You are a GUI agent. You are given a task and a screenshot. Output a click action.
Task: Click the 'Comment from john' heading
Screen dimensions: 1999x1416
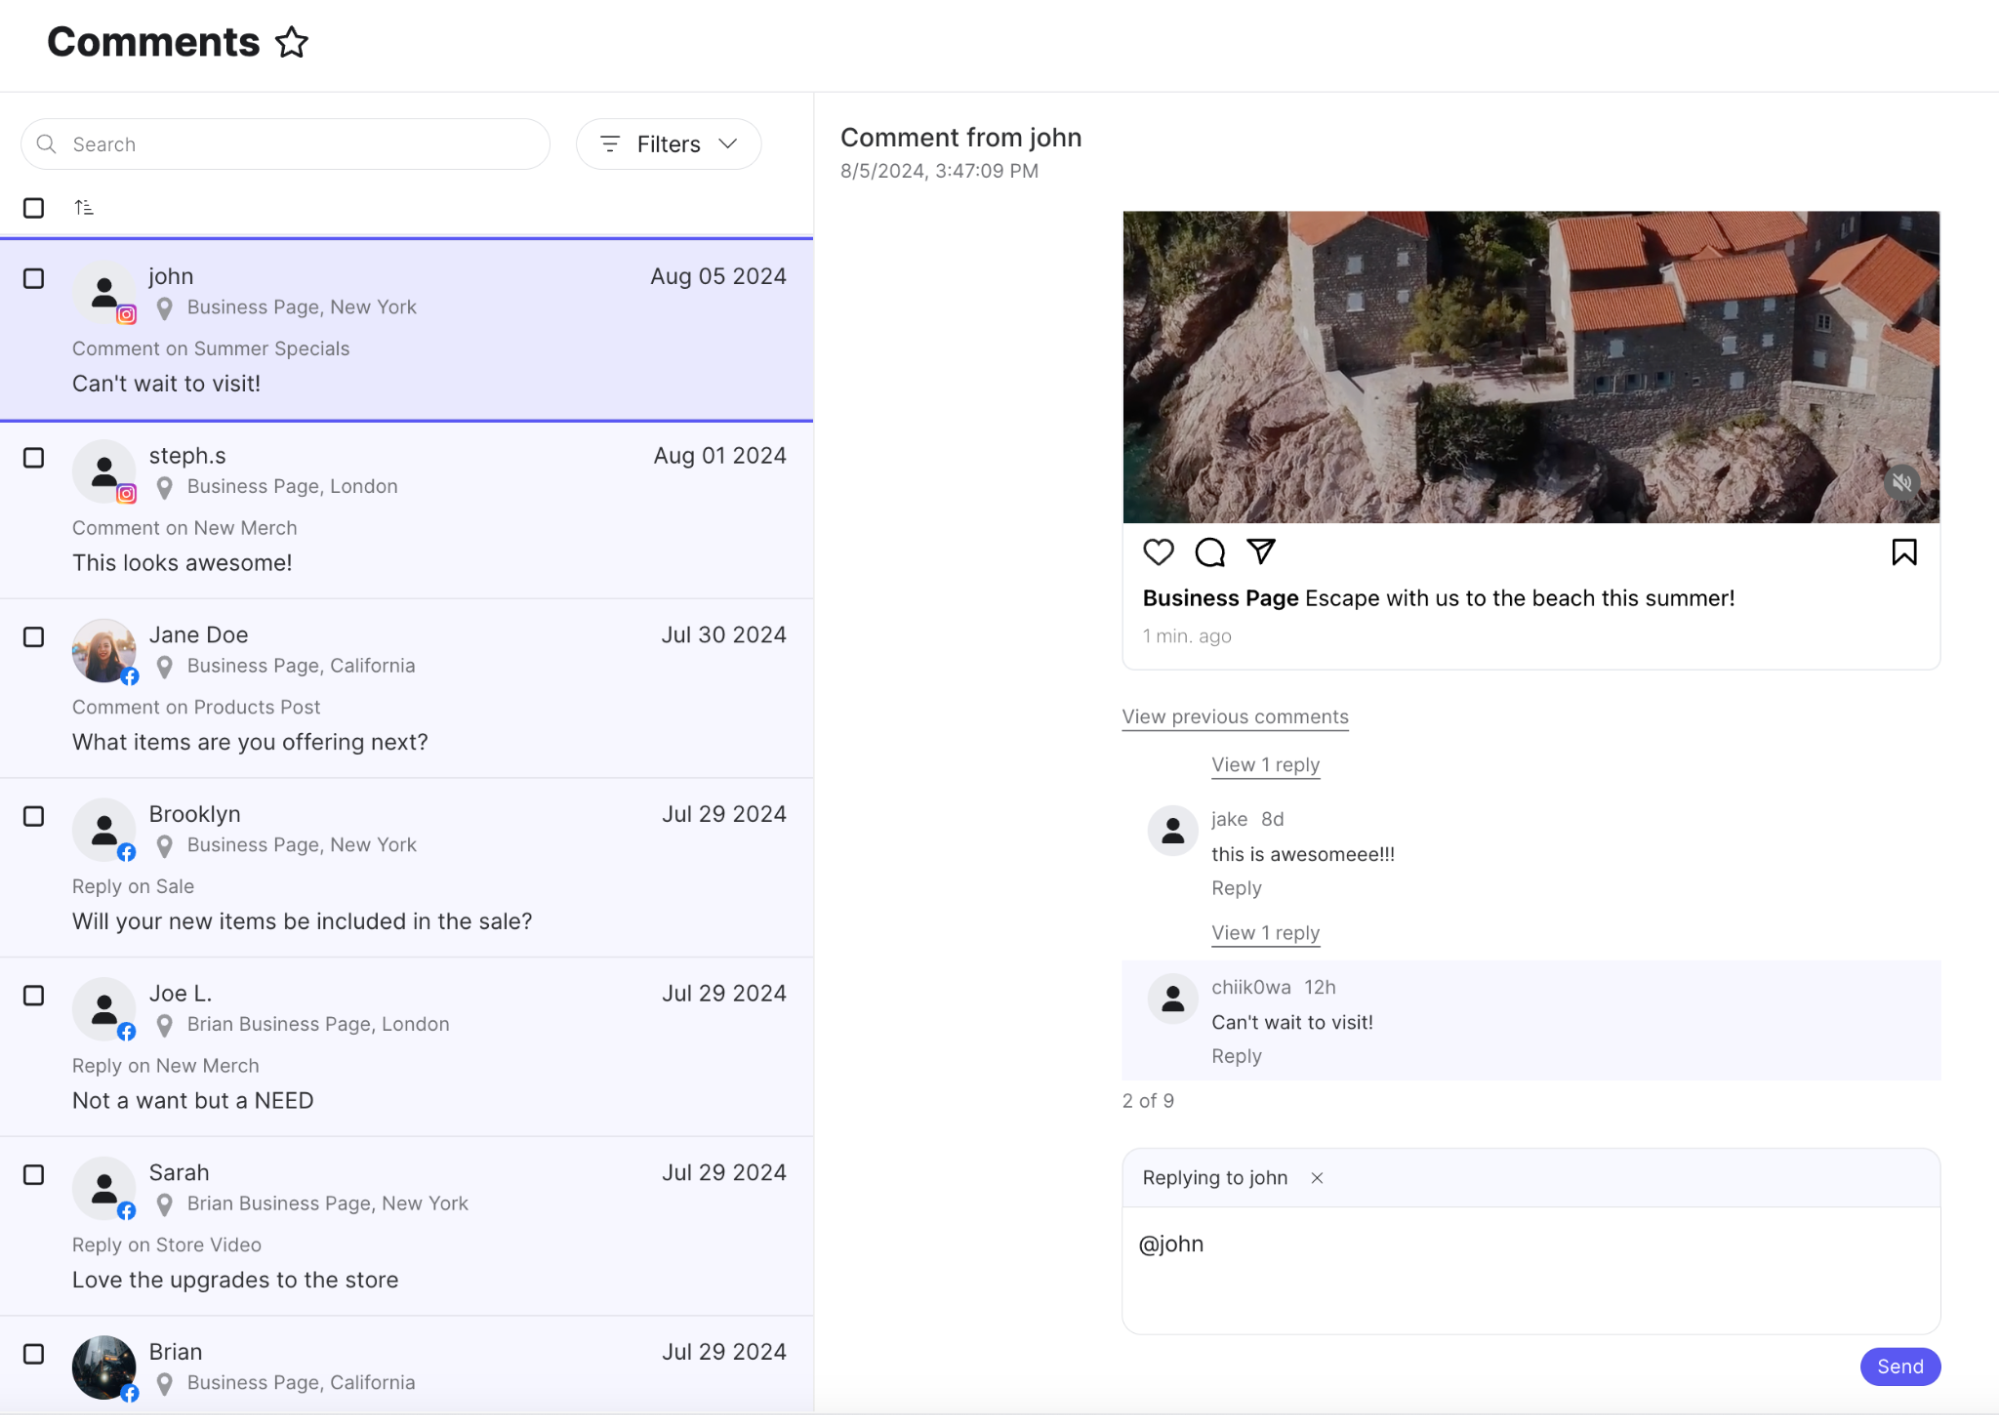coord(961,137)
